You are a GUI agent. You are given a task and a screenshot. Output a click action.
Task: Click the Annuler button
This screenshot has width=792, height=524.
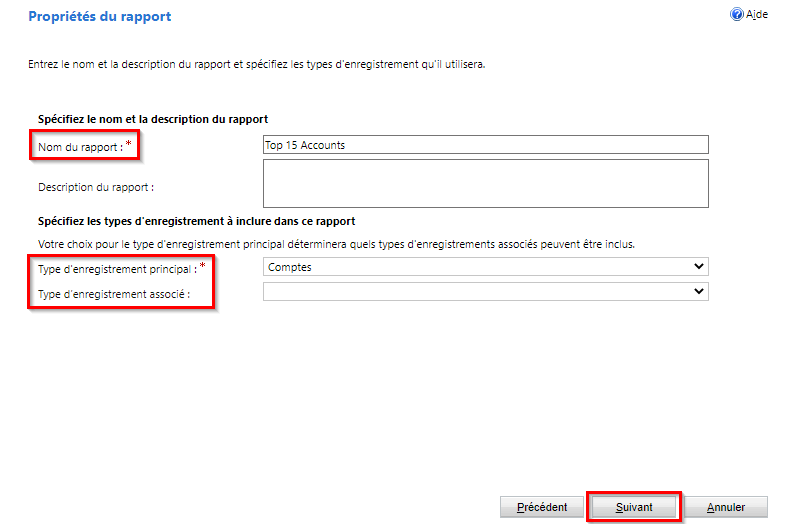[x=726, y=507]
